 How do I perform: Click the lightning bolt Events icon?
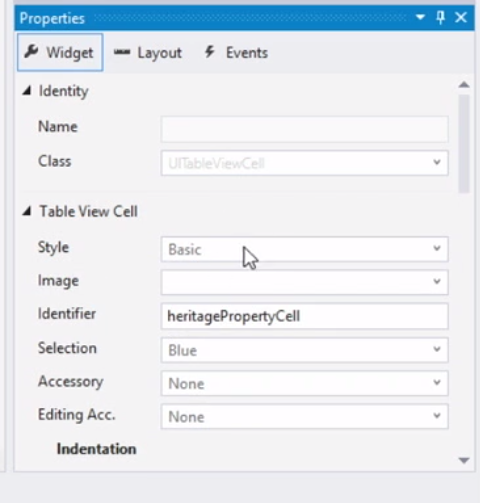click(209, 52)
